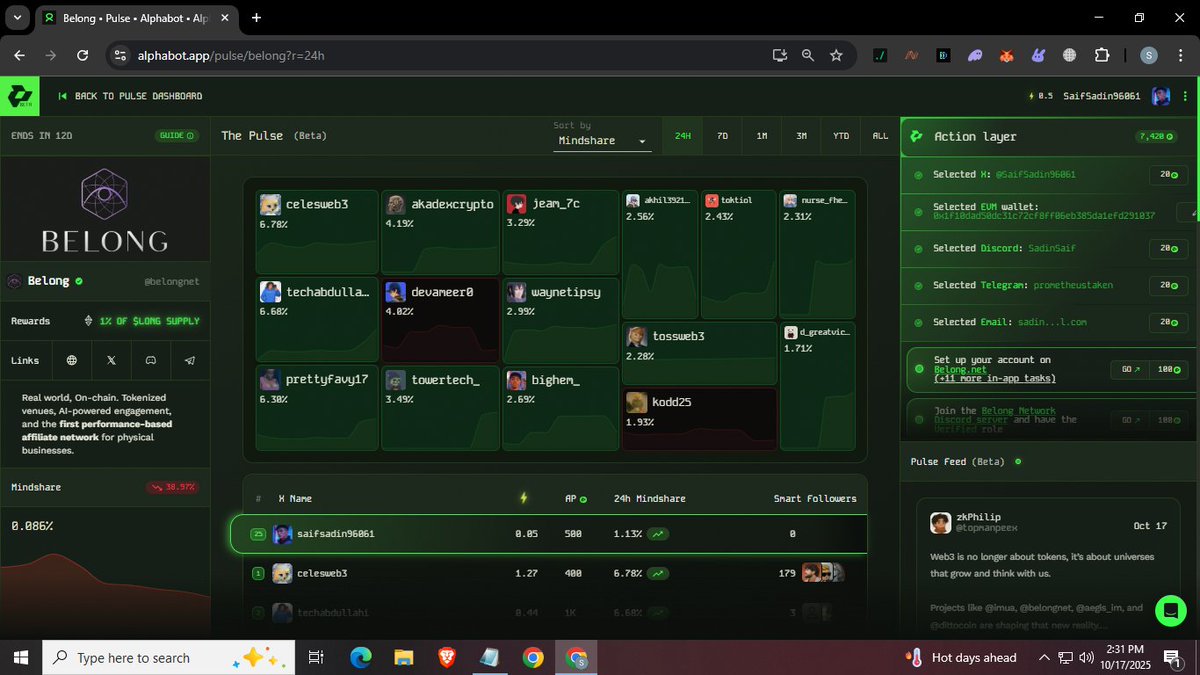Screen dimensions: 1200x675
Task: Open akadexcrypto treemap card
Action: [440, 232]
